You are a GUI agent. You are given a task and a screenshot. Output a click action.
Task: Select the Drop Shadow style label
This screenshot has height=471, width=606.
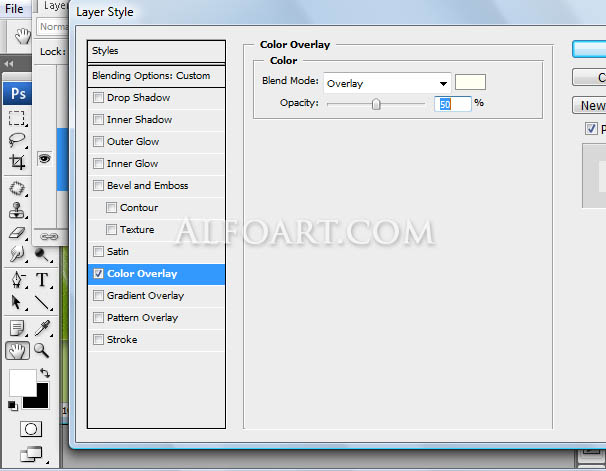click(138, 98)
